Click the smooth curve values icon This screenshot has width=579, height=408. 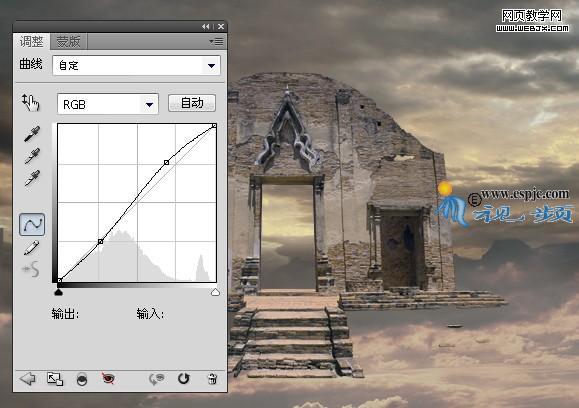pyautogui.click(x=31, y=269)
